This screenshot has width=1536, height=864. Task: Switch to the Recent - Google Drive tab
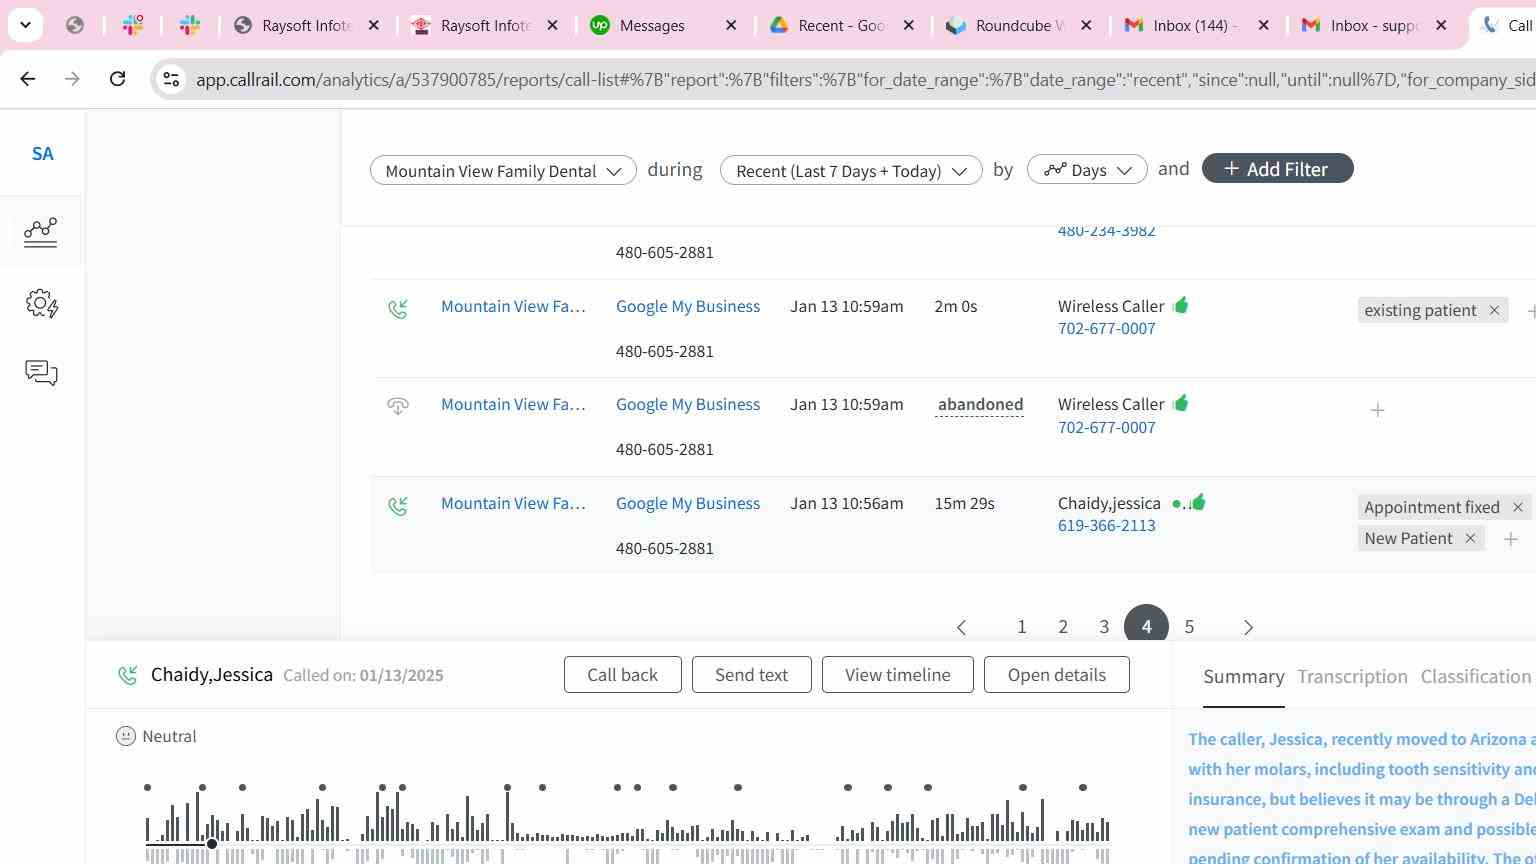(843, 25)
